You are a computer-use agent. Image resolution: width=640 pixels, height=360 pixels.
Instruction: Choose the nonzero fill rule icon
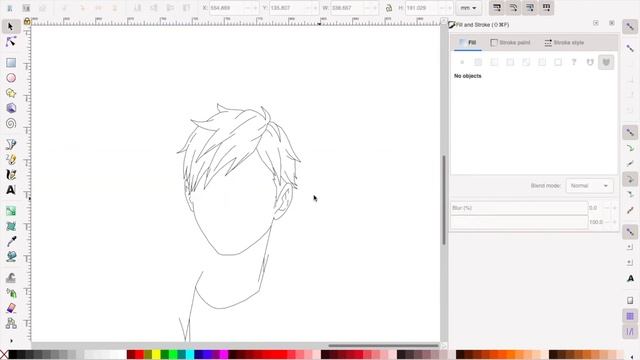coord(606,62)
